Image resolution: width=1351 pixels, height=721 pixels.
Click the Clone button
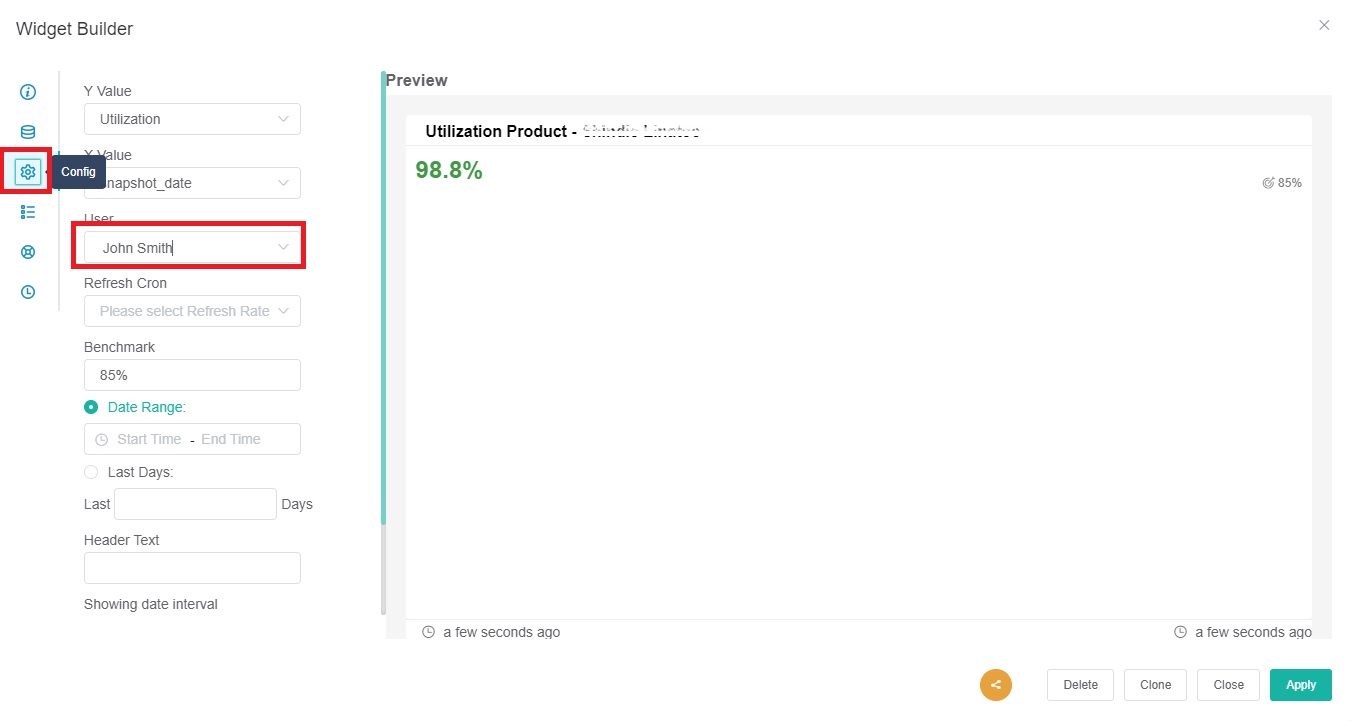(x=1155, y=685)
